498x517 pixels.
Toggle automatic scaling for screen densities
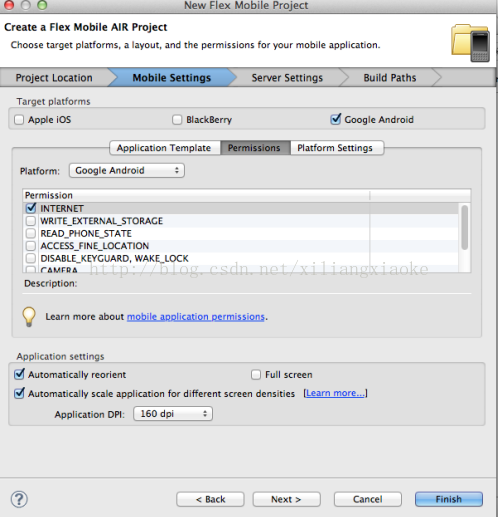tap(19, 393)
